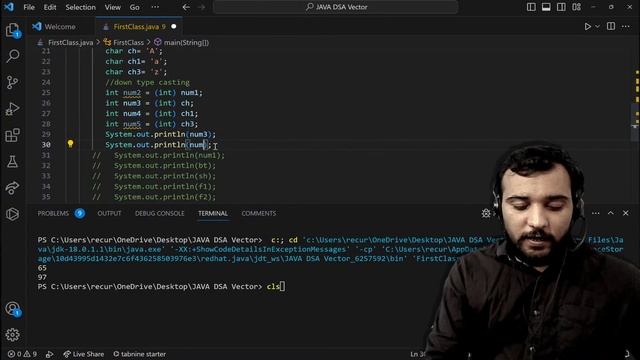The height and width of the screenshot is (360, 640).
Task: Toggle the primary side bar layout
Action: [x=531, y=7]
